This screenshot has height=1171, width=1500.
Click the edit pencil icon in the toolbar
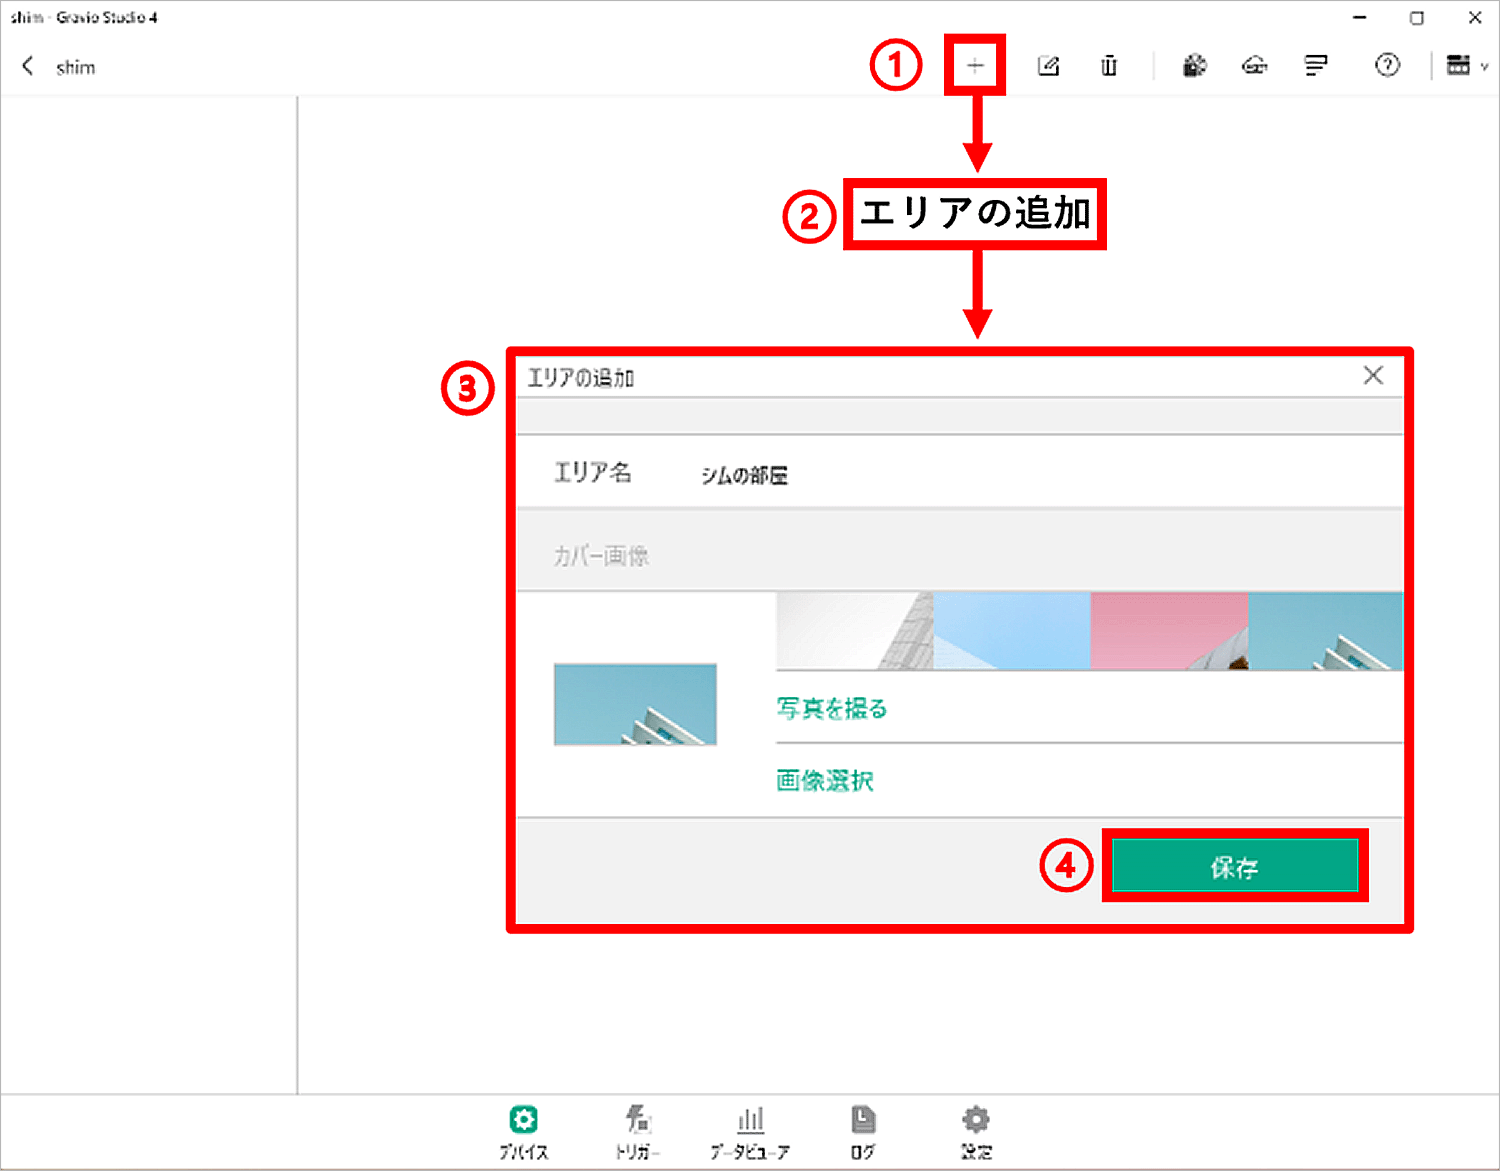[x=1048, y=66]
